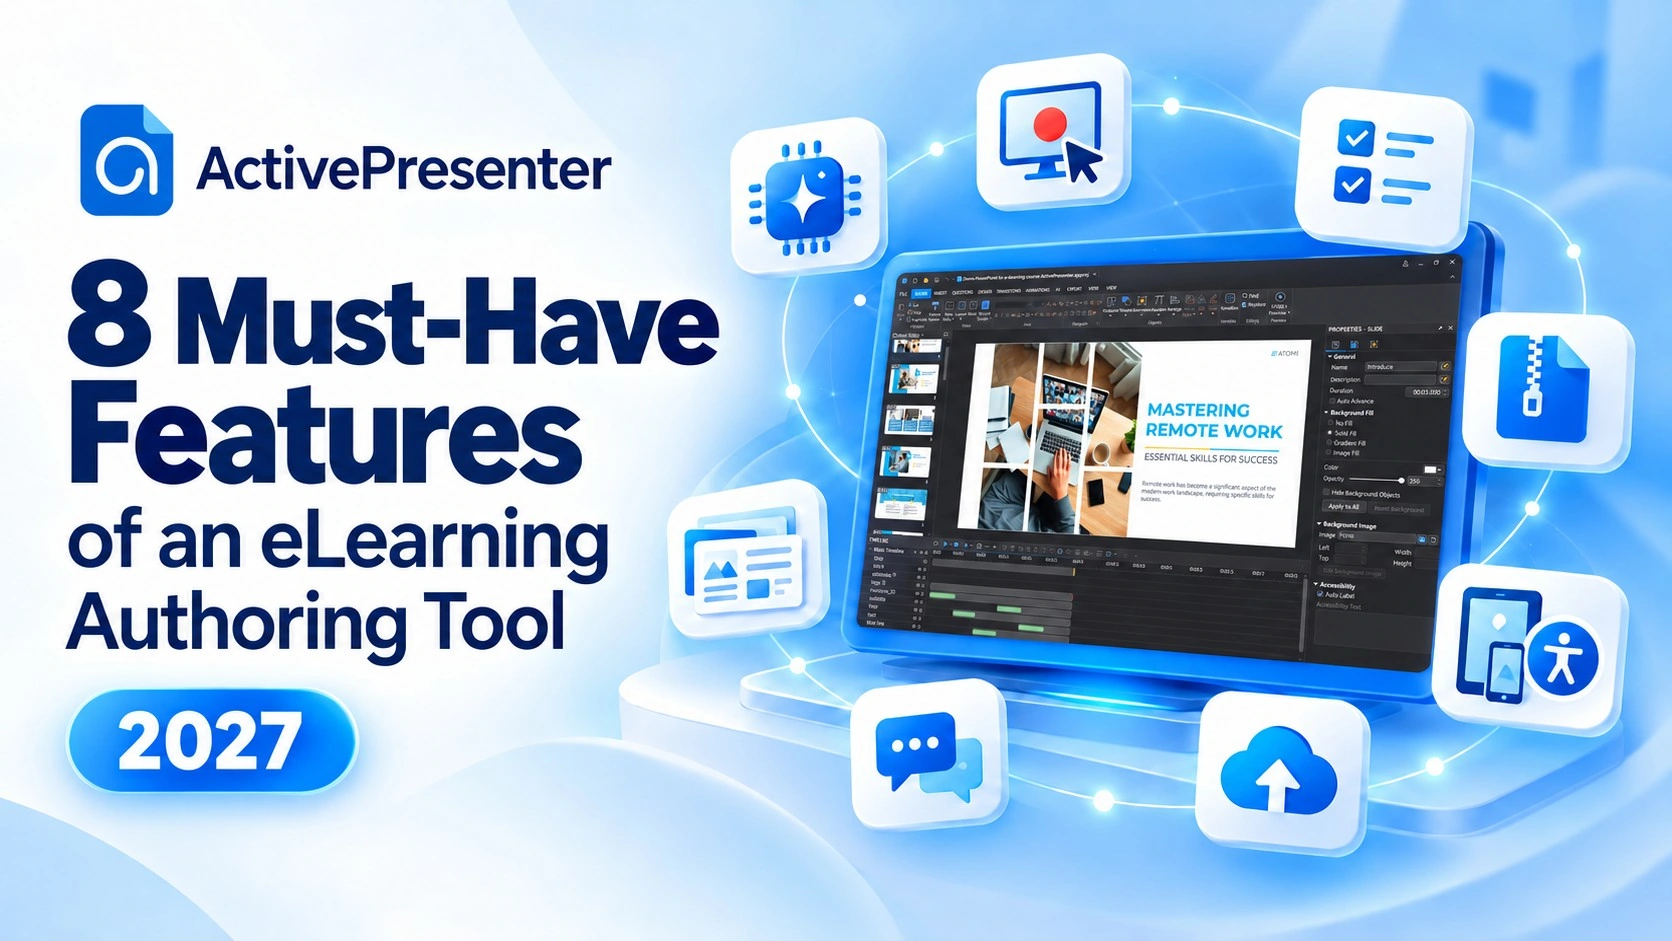
Task: Toggle the Auto Label checkbox
Action: coord(1320,594)
